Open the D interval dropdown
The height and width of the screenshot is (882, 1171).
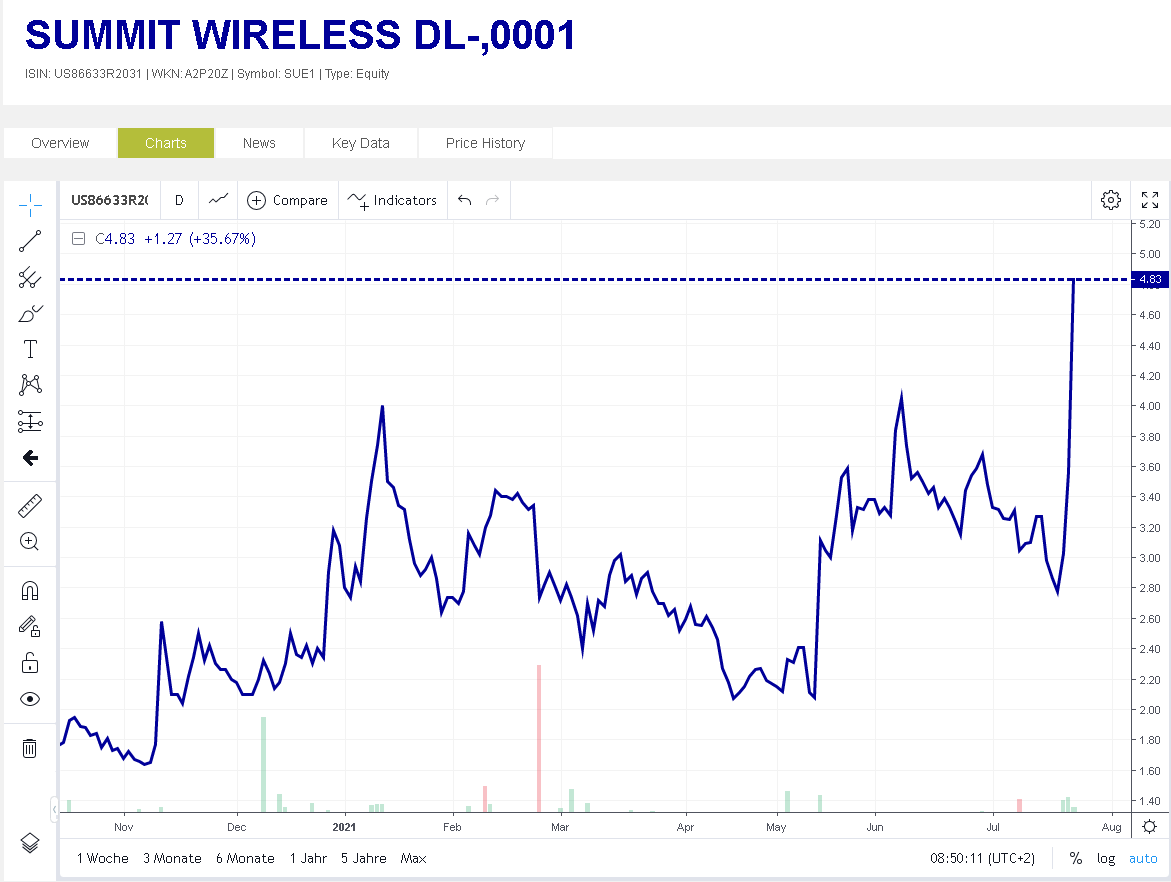tap(179, 200)
